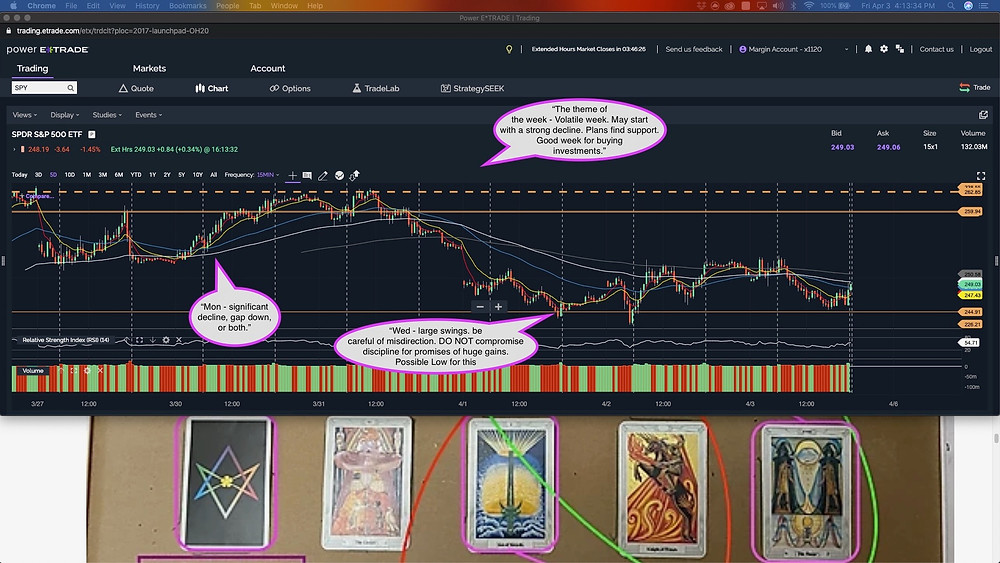This screenshot has height=563, width=1000.
Task: Open Volume study settings gear
Action: tap(87, 370)
